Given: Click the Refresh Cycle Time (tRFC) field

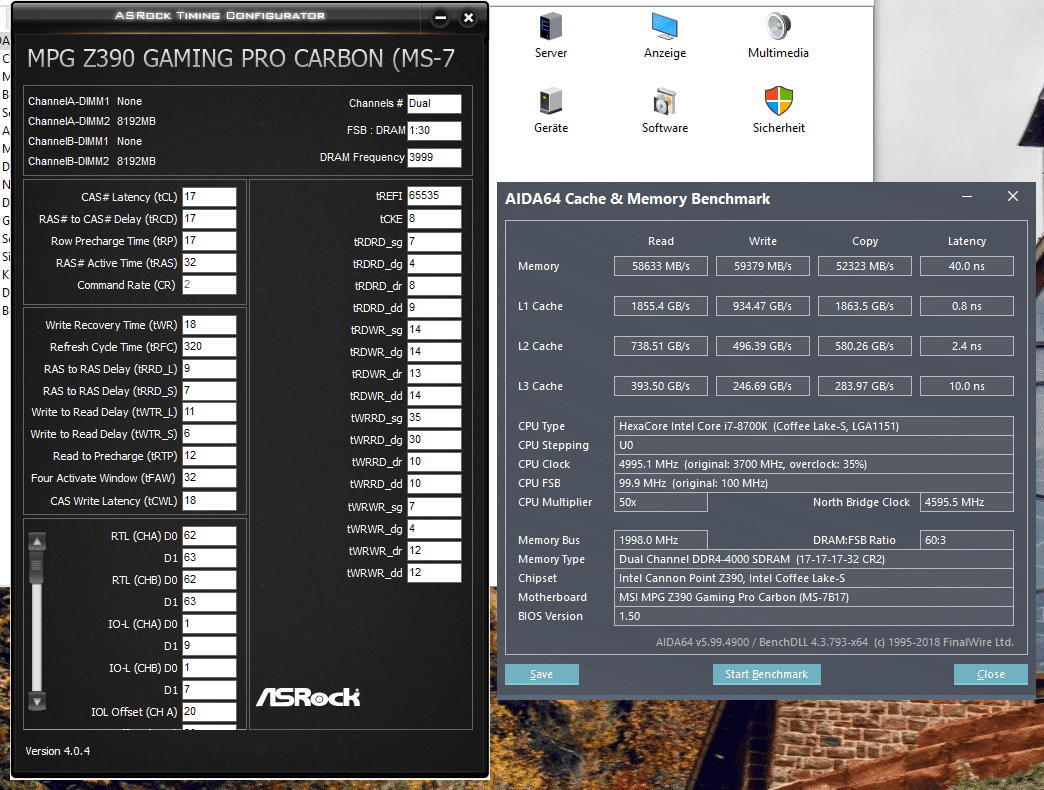Looking at the screenshot, I should [209, 347].
